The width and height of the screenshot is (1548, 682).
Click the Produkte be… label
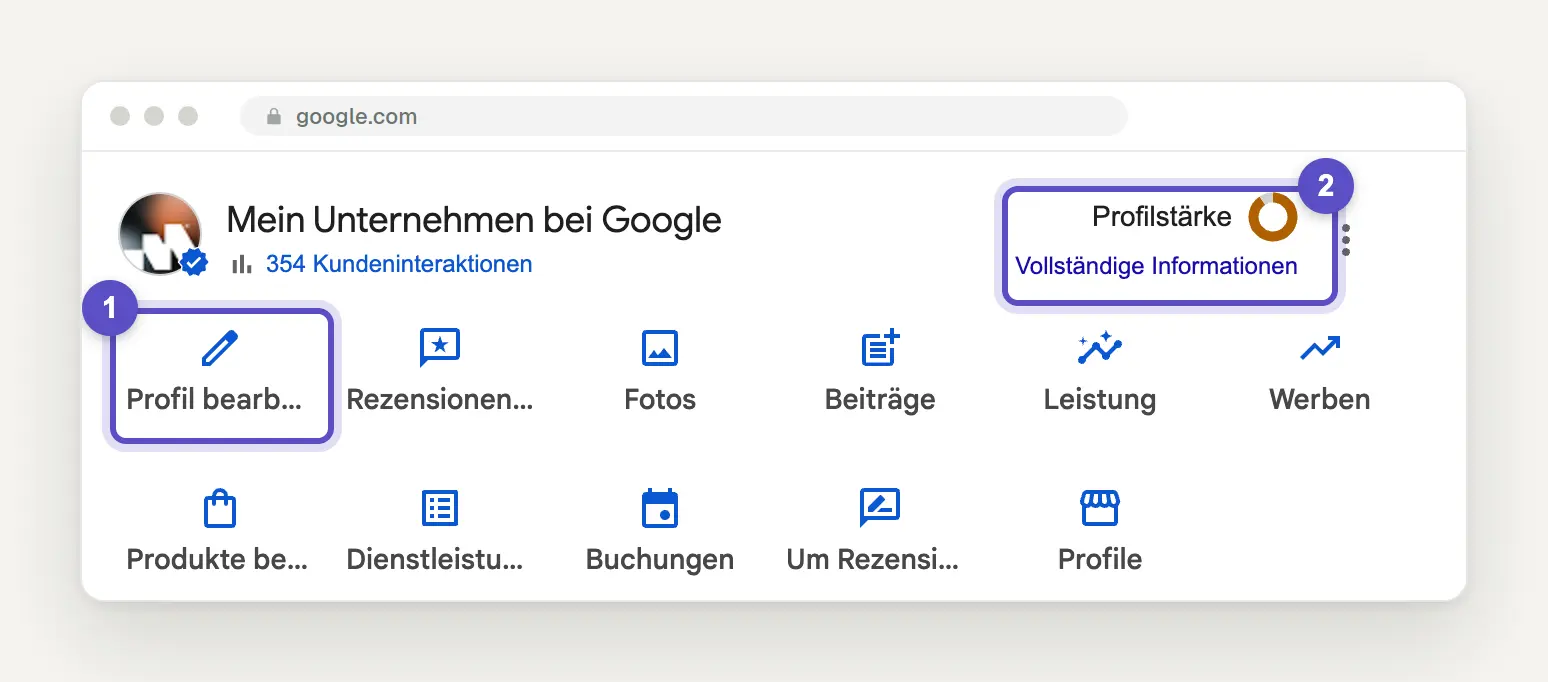tap(217, 559)
